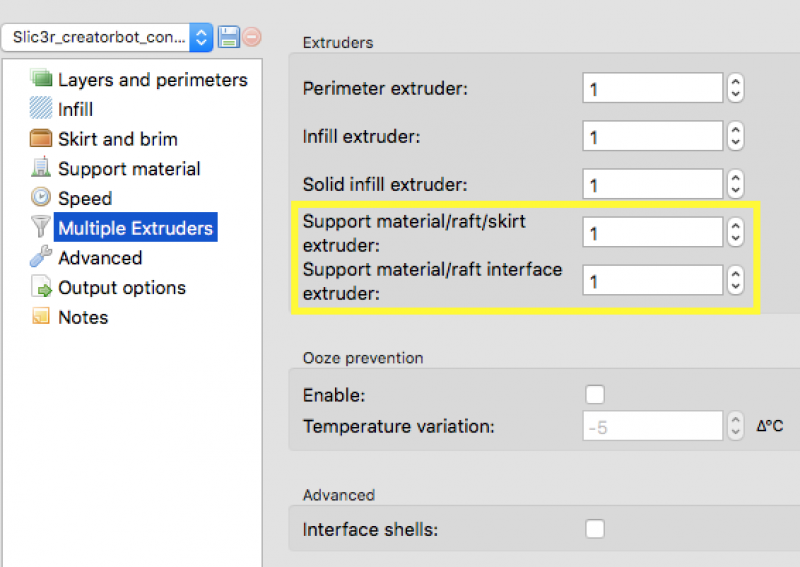Open the Output options settings page
This screenshot has width=800, height=567.
coord(121,288)
